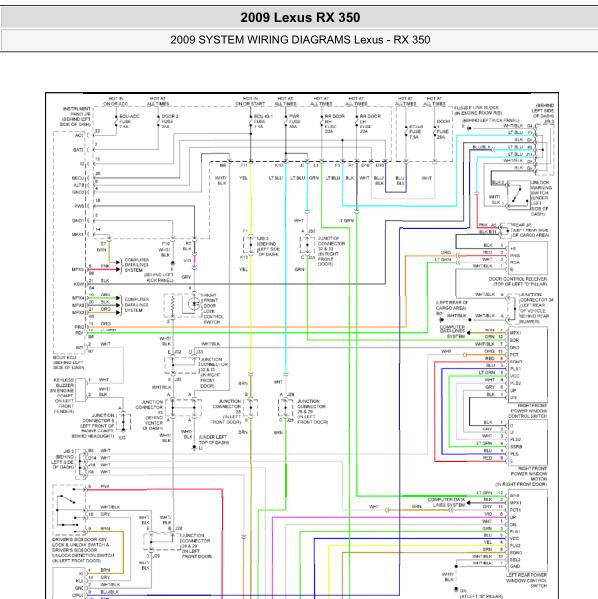Click the RR DOOR RH fuse label
This screenshot has width=598, height=599.
(334, 123)
